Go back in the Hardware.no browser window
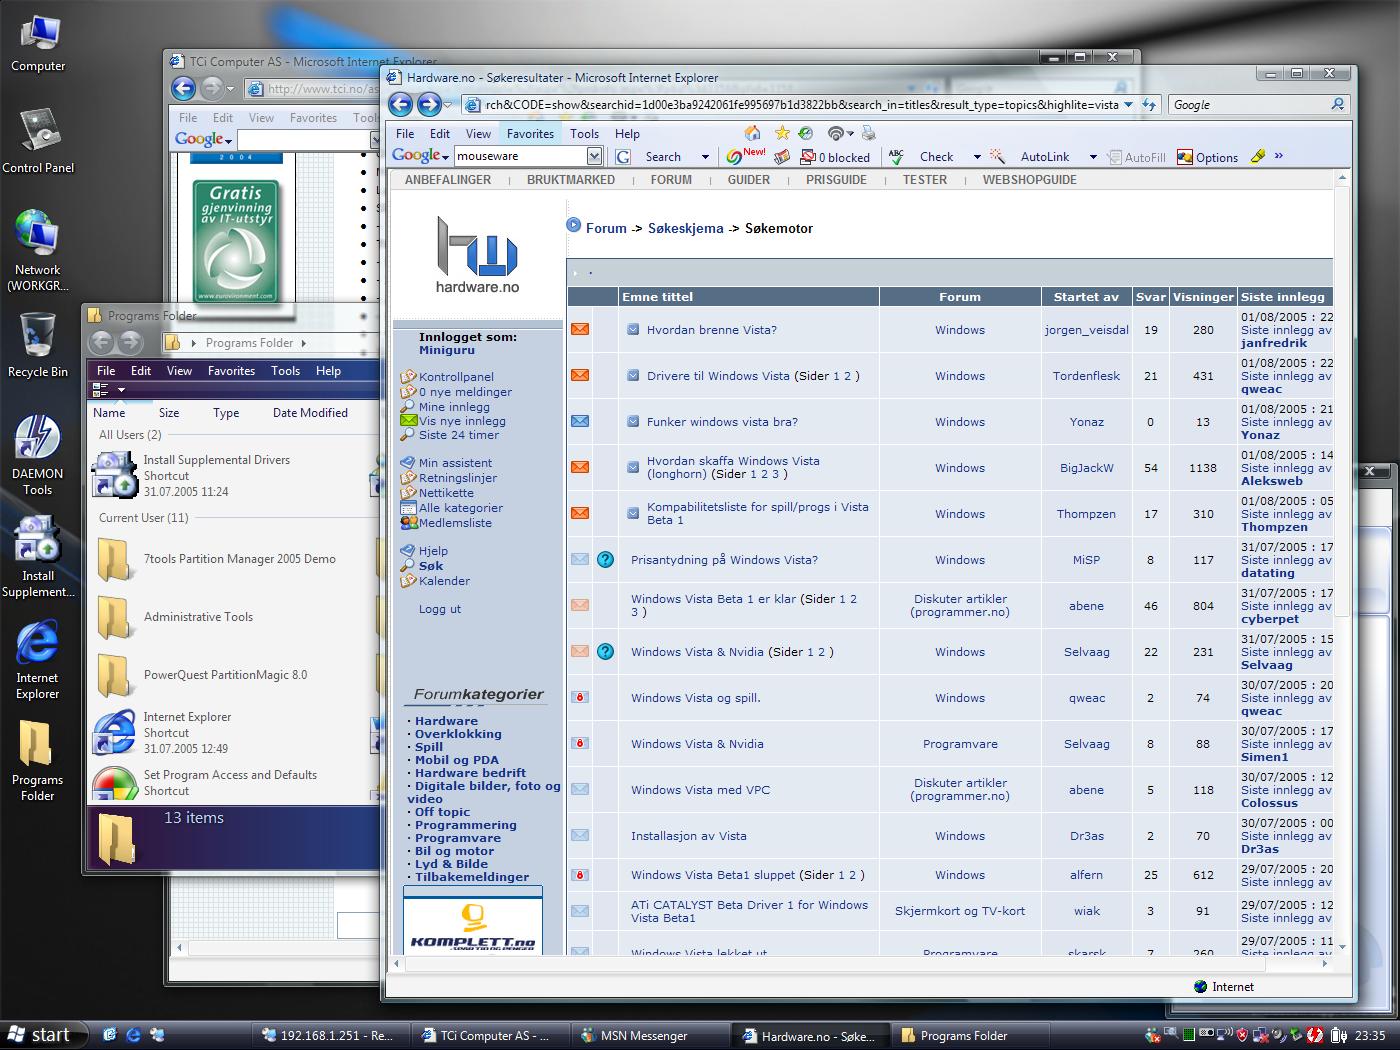Image resolution: width=1400 pixels, height=1050 pixels. coord(400,104)
